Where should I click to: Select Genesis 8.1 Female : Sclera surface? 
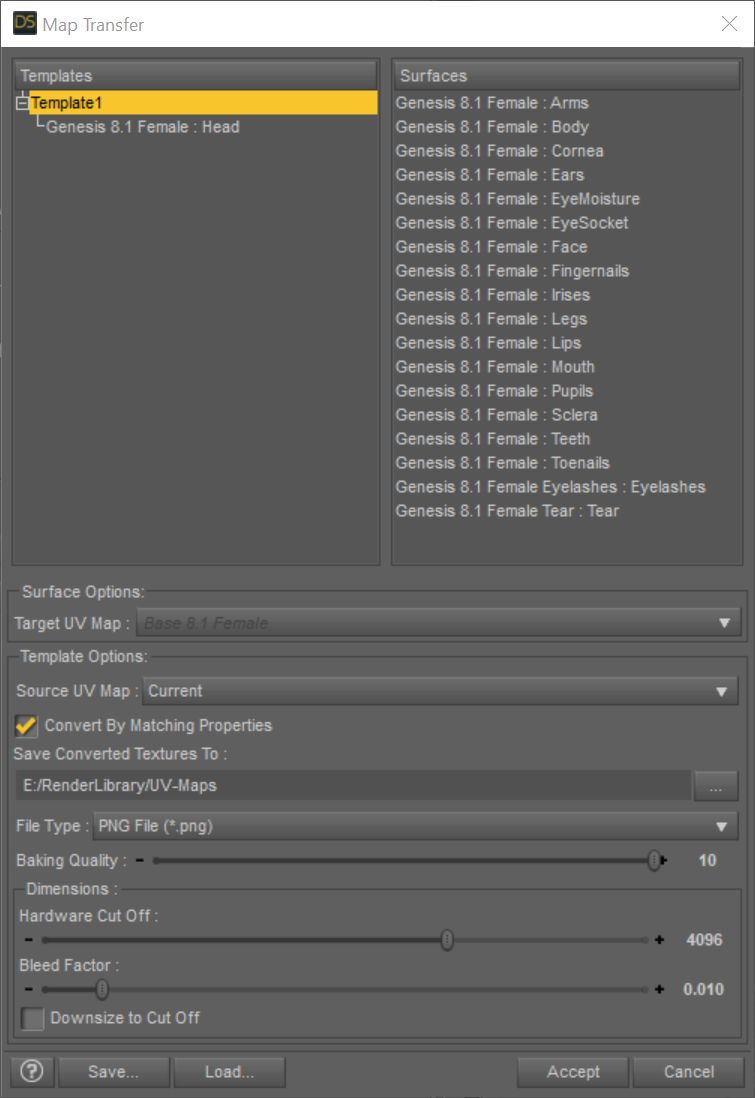pyautogui.click(x=496, y=415)
